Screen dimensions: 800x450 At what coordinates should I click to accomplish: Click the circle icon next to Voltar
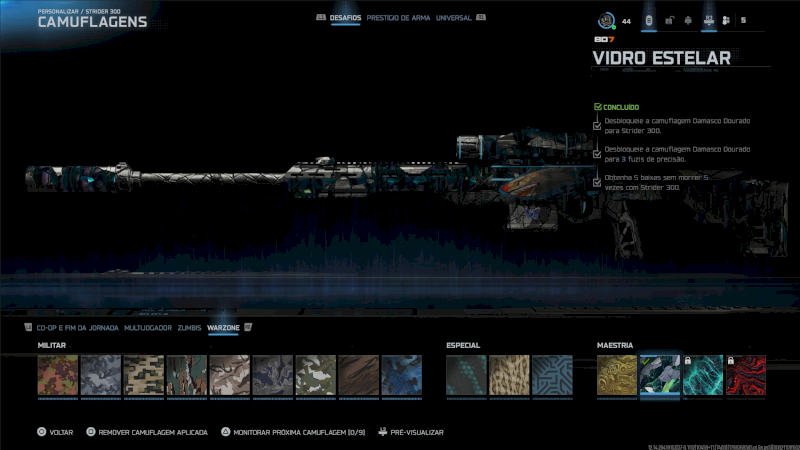[x=41, y=432]
